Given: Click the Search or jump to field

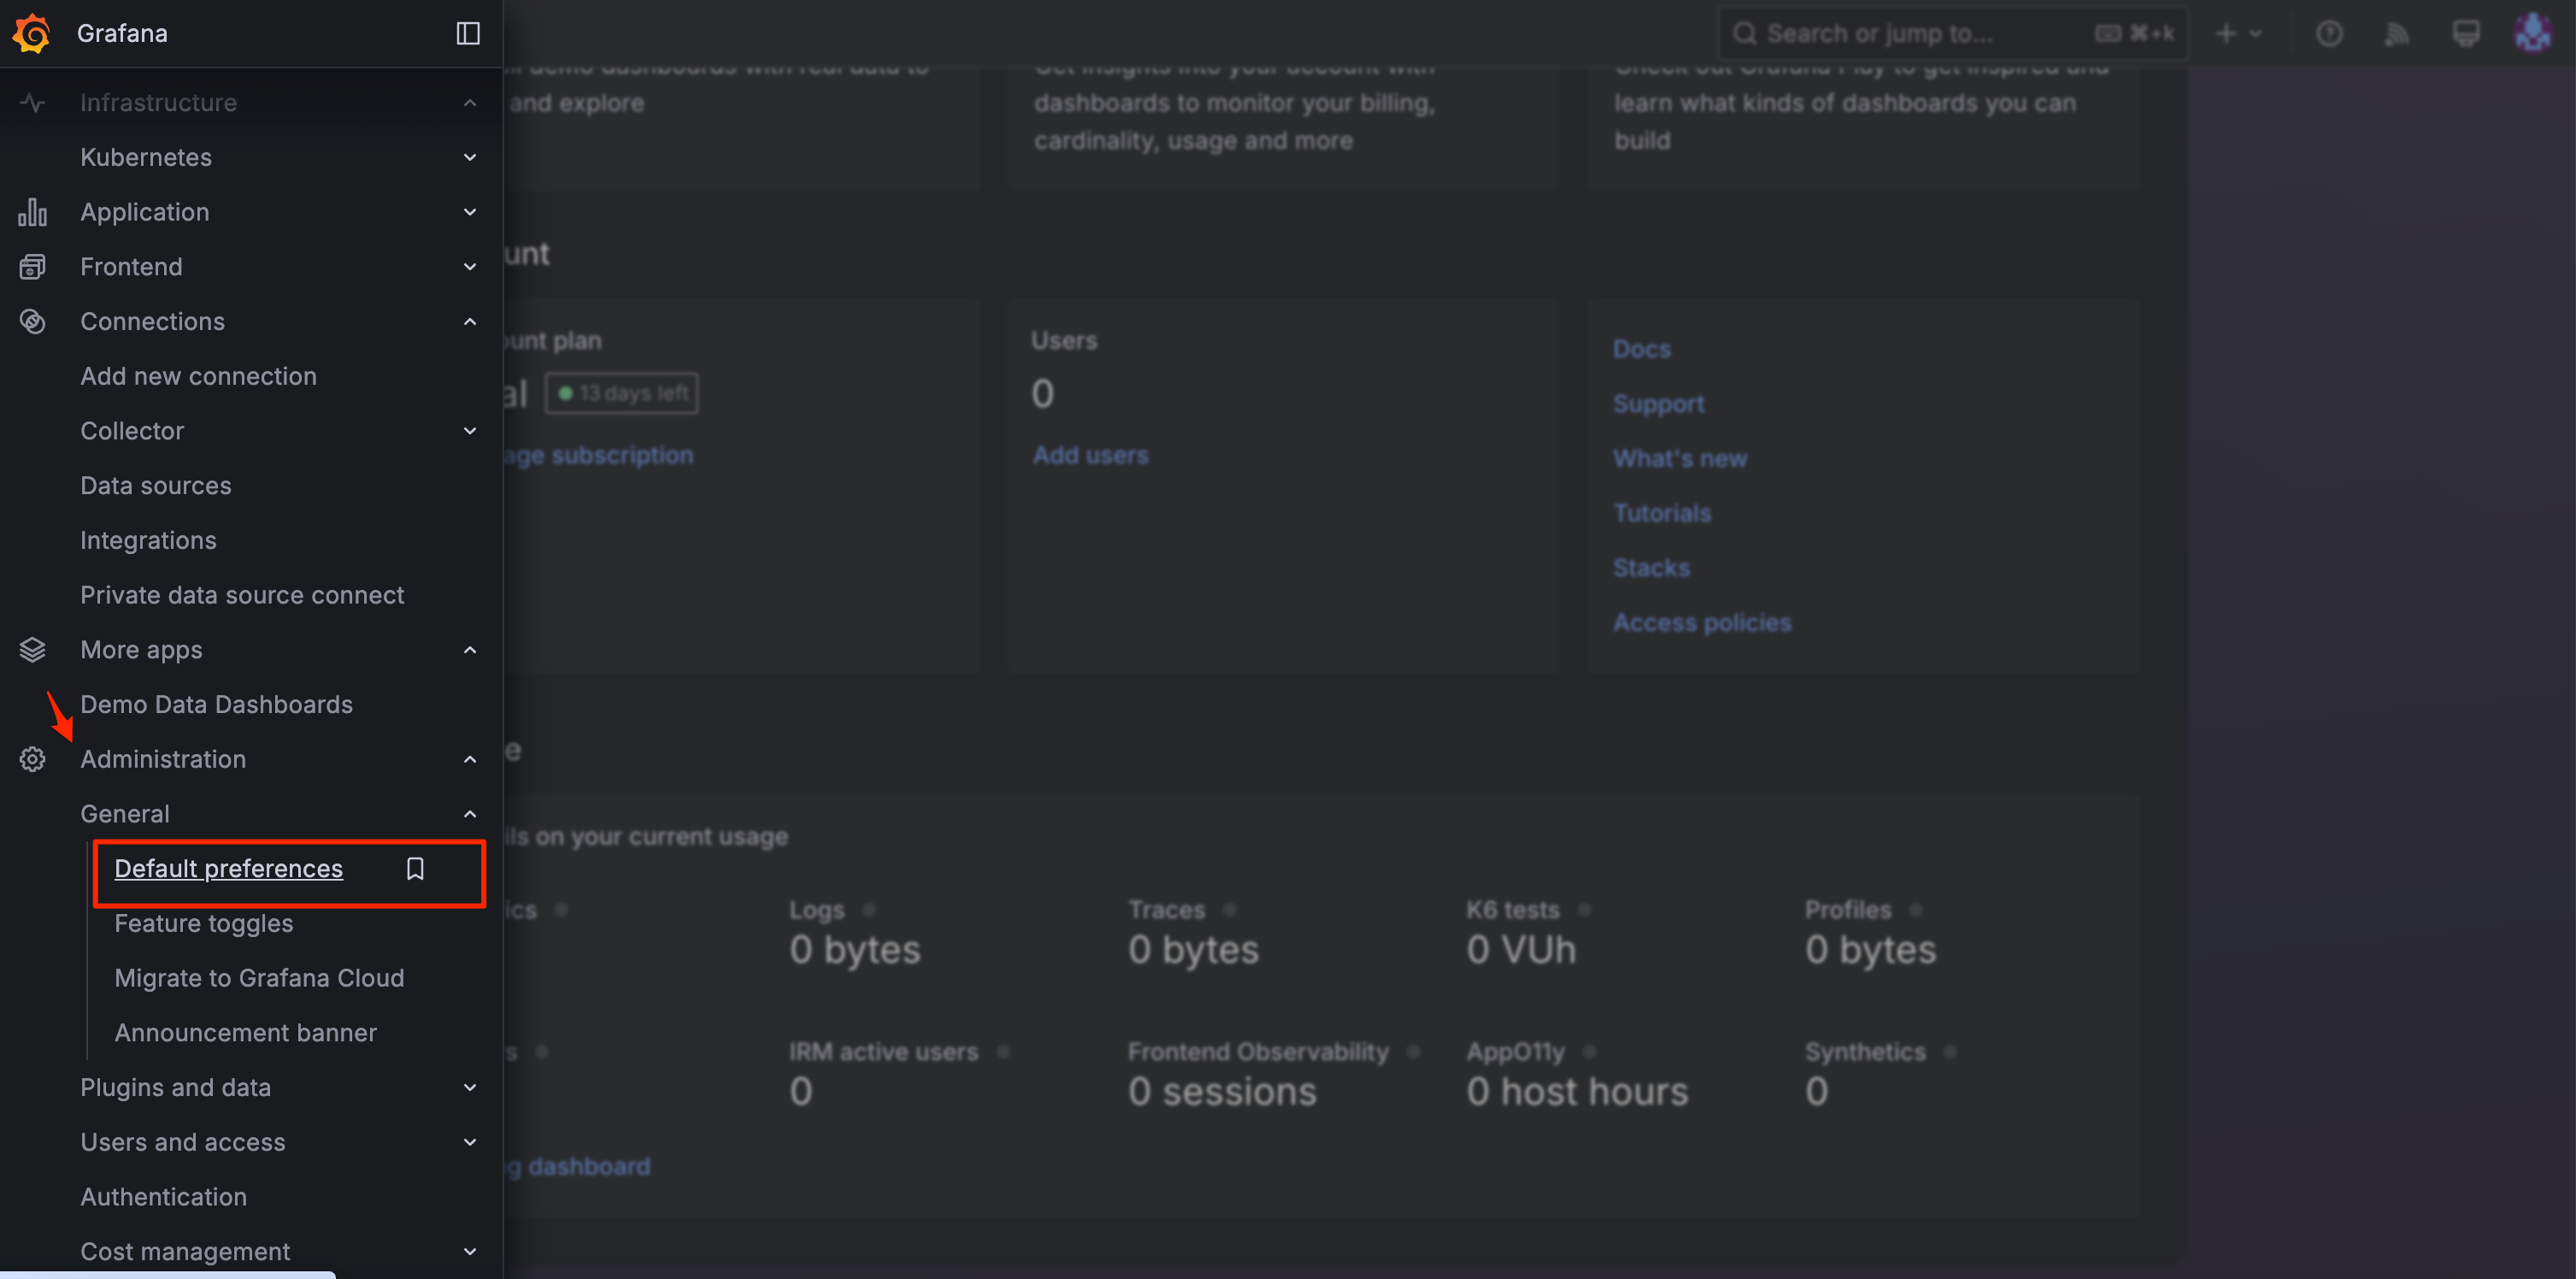Looking at the screenshot, I should pos(1953,34).
